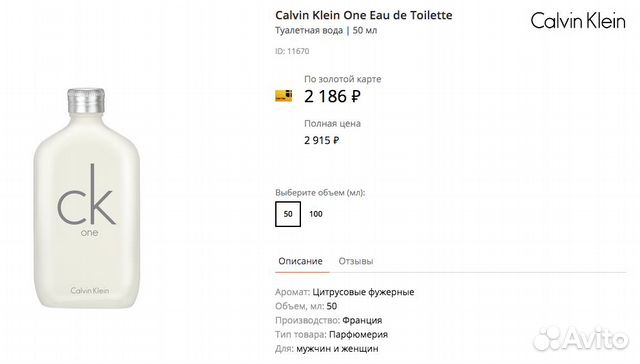
Task: Click the full price 2 915 ₽
Action: click(322, 140)
